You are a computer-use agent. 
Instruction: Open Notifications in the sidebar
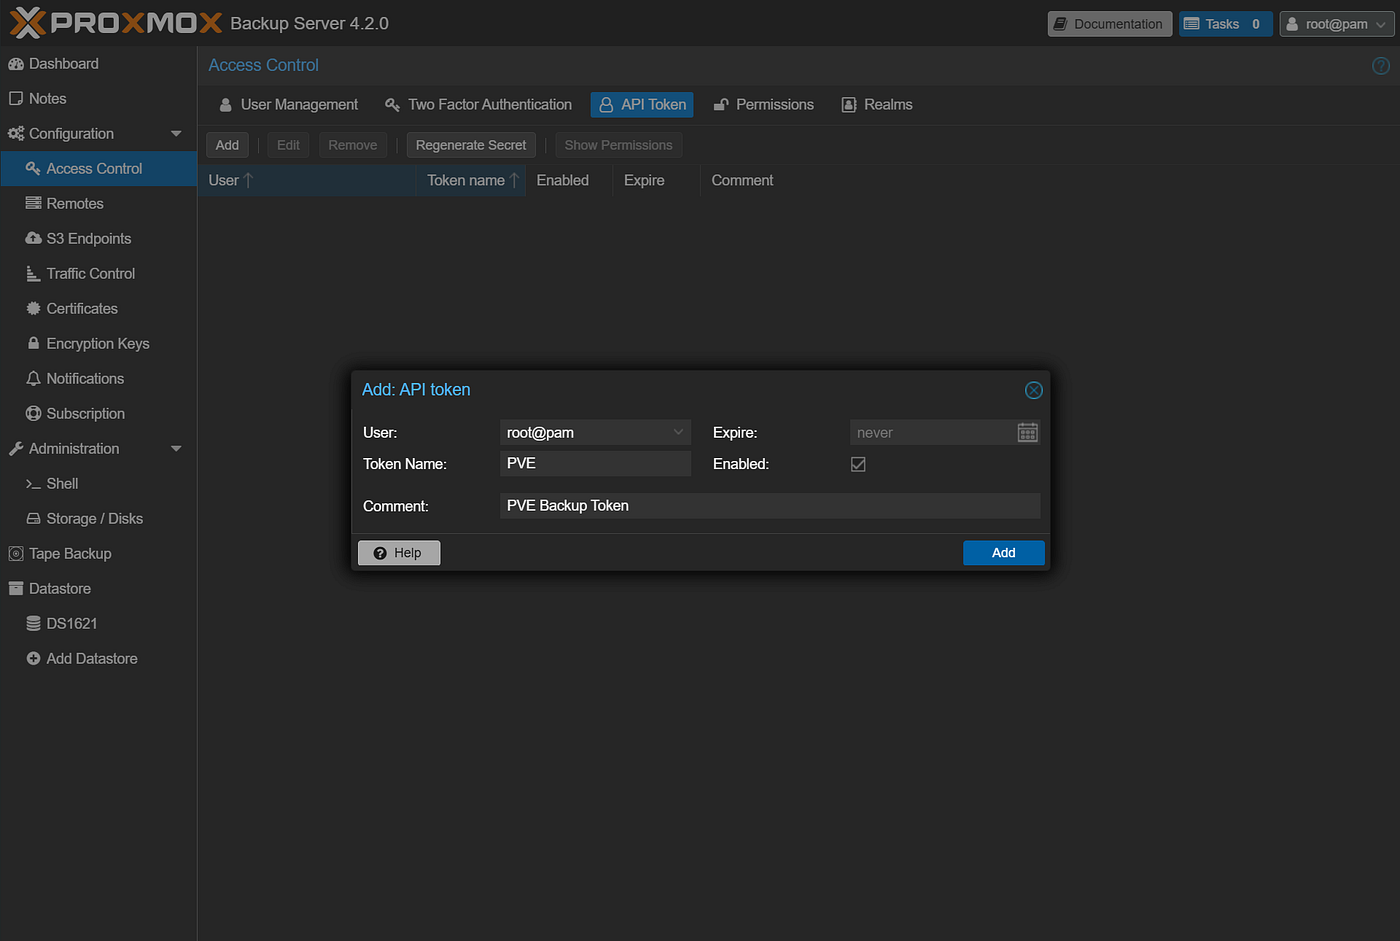click(98, 379)
